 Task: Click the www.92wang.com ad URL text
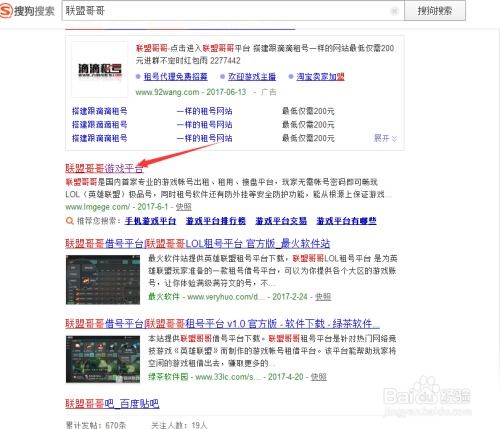click(x=167, y=92)
